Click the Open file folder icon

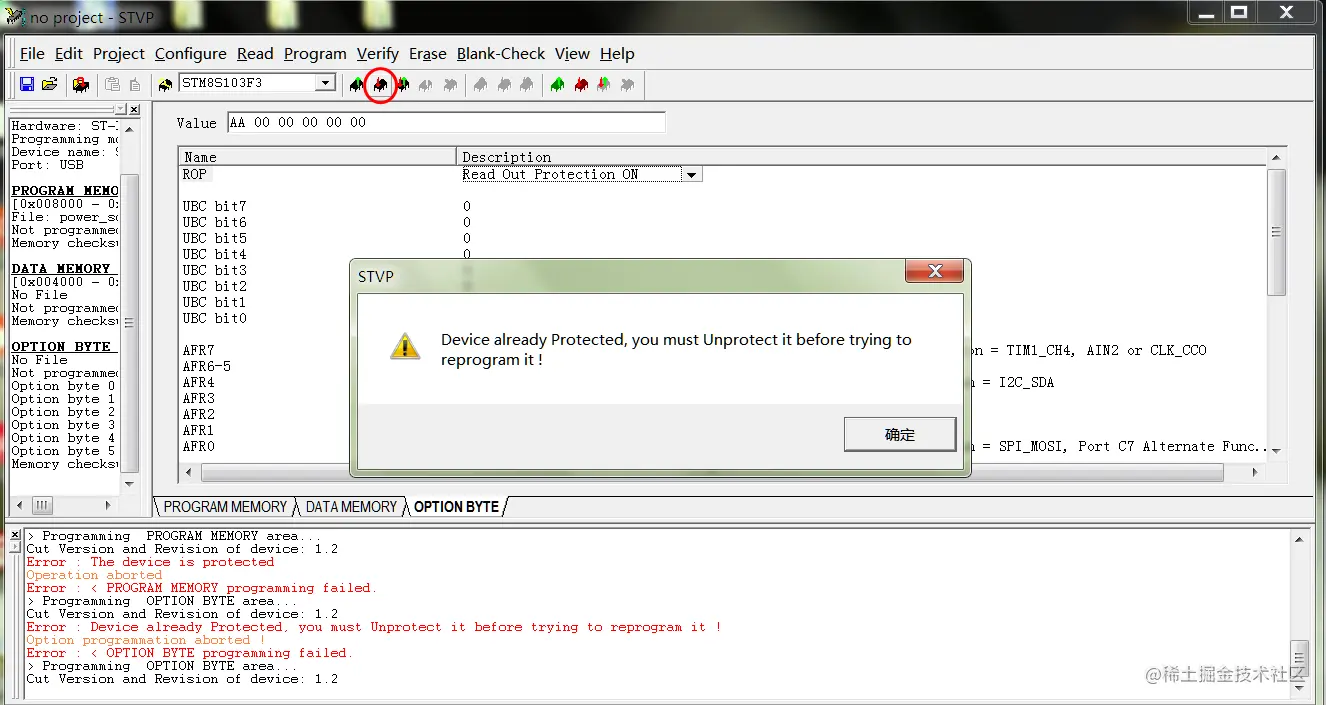coord(49,84)
